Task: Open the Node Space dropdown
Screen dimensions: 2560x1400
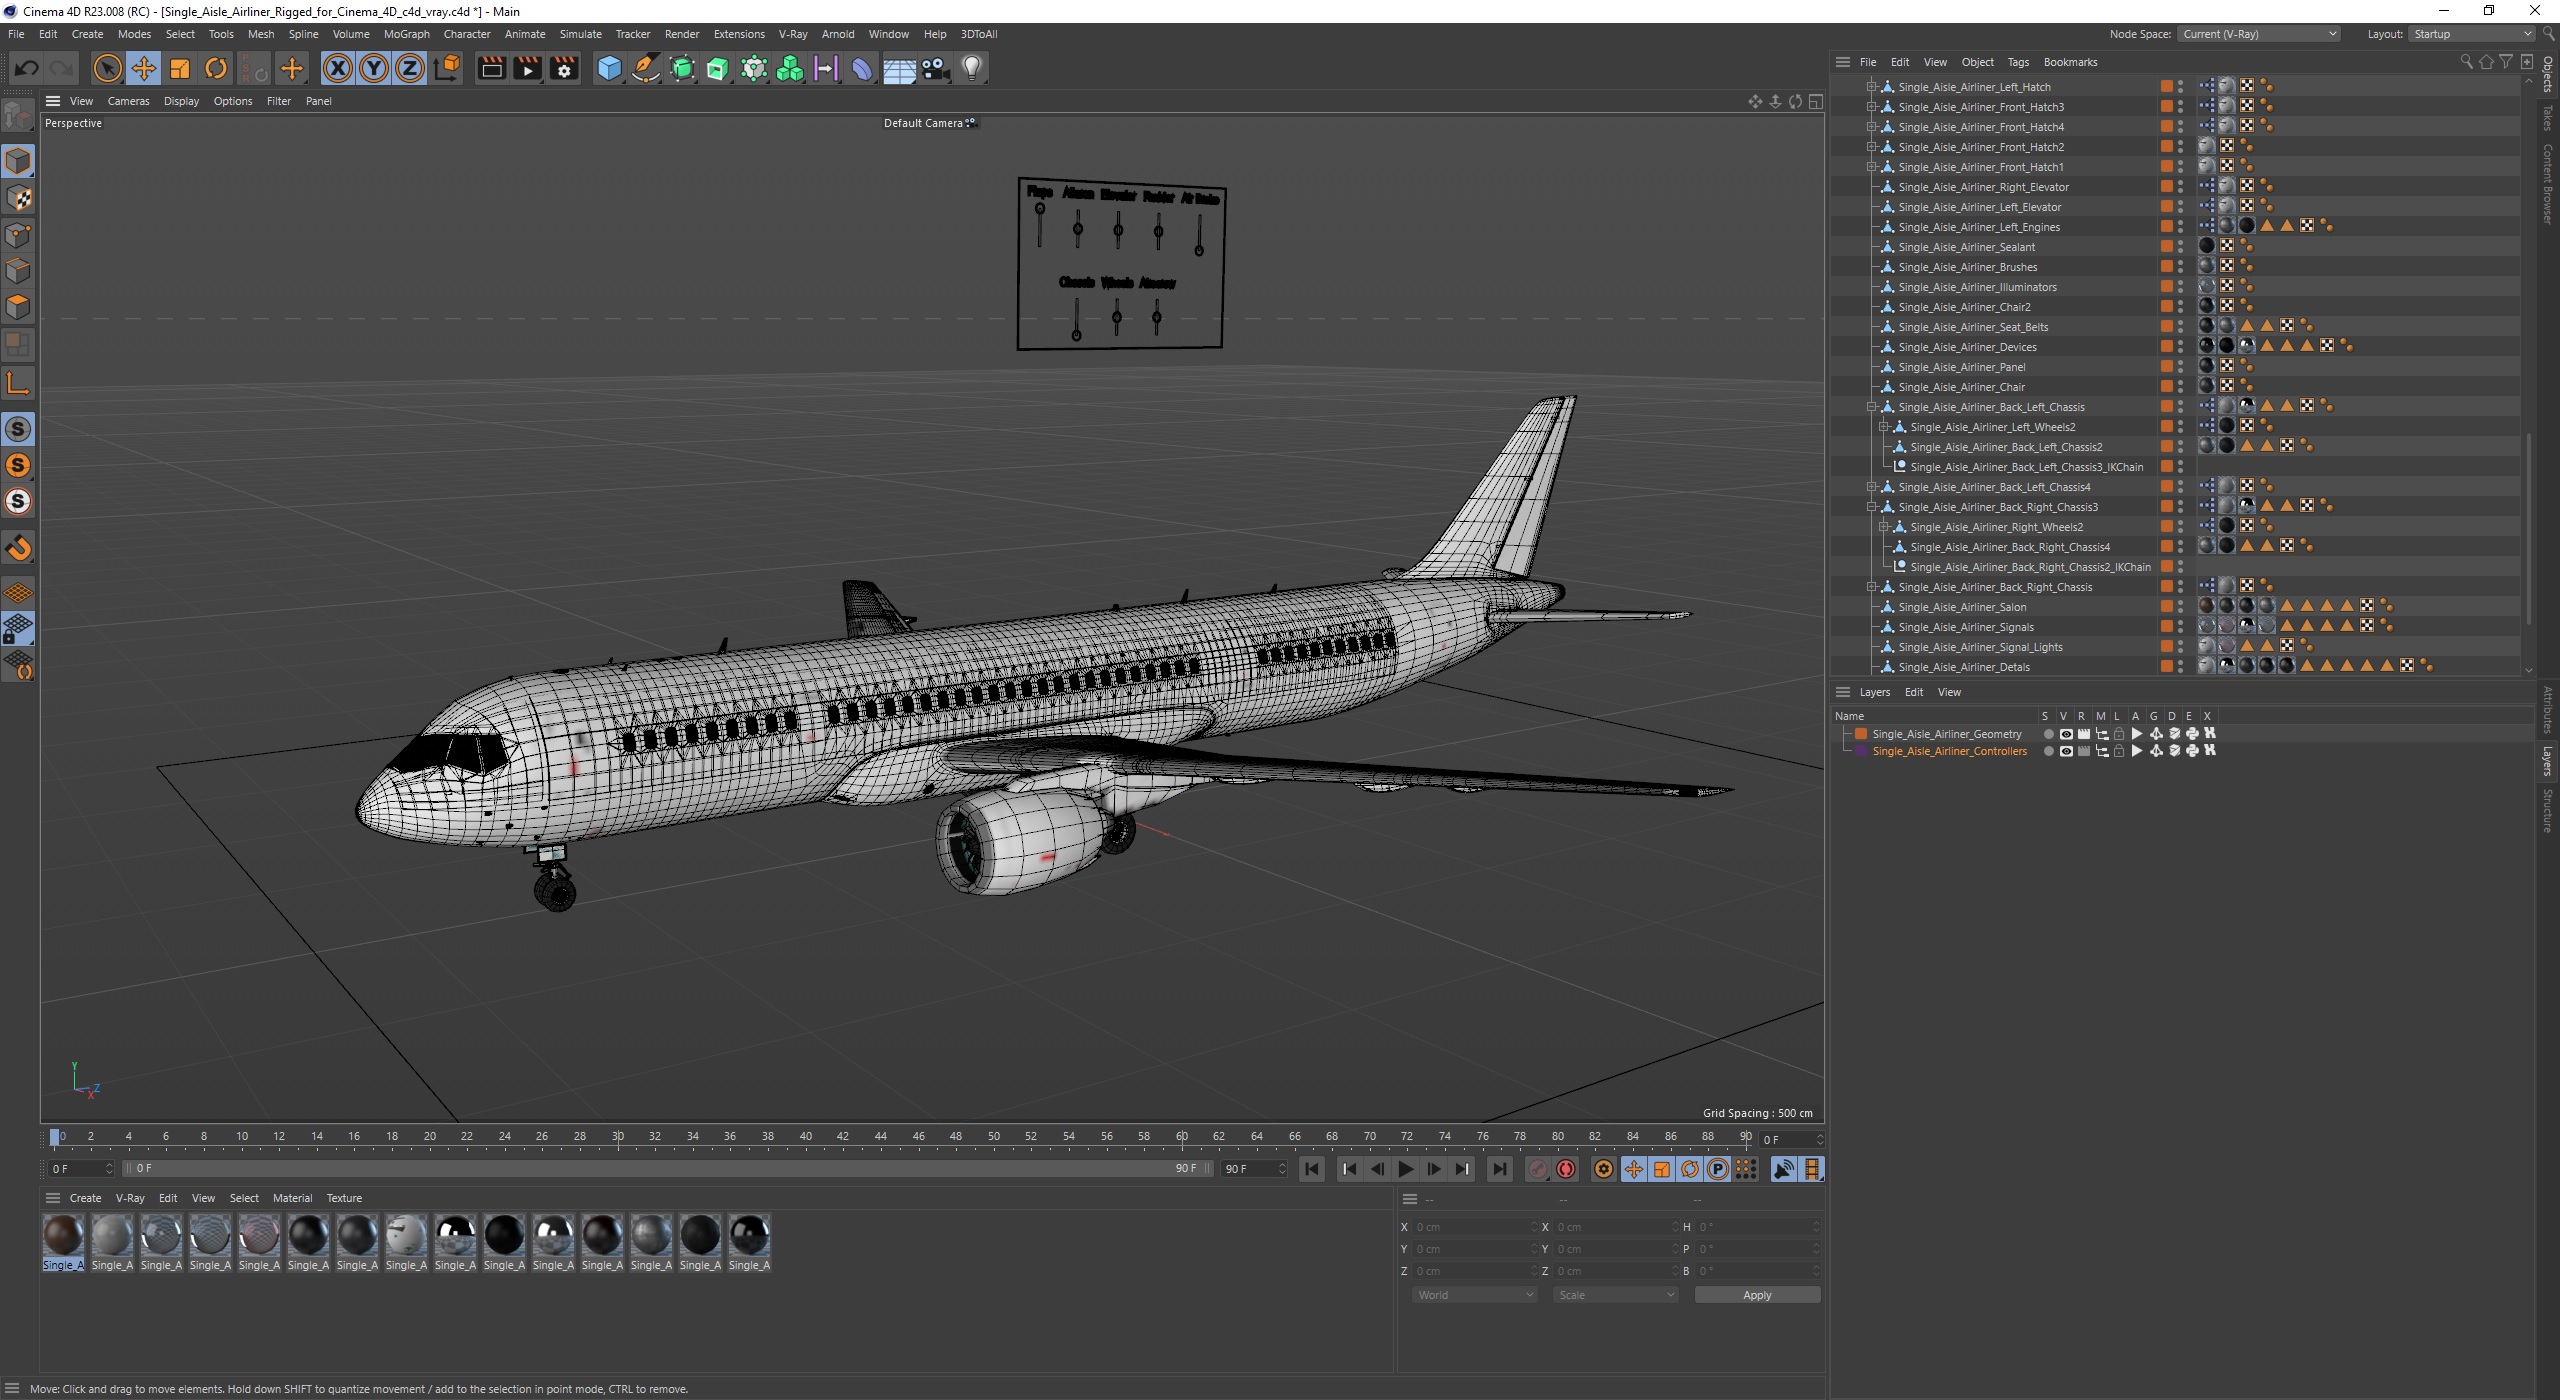Action: 2259,34
